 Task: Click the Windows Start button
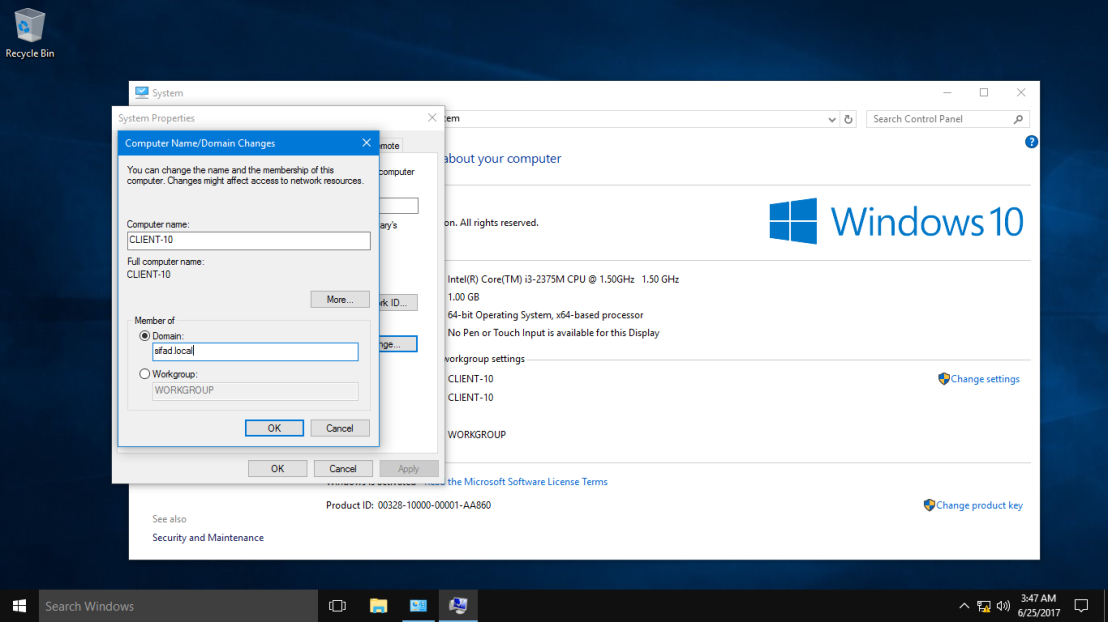click(19, 606)
